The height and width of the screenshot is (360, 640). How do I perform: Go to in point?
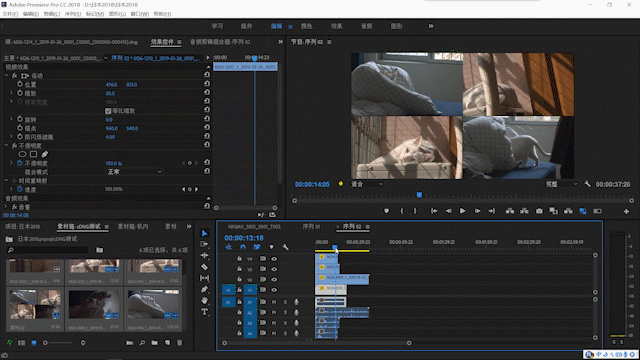click(434, 211)
